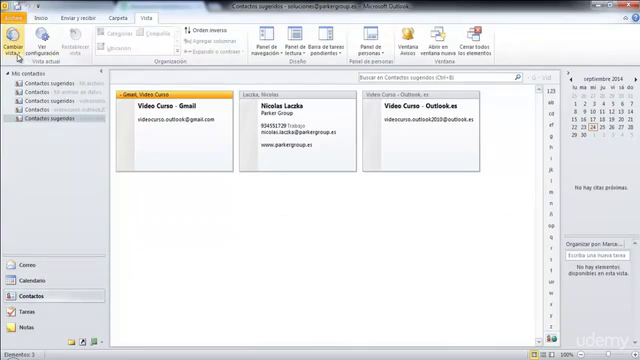
Task: Select the Video Curso - Gmail contact card
Action: coord(175,131)
